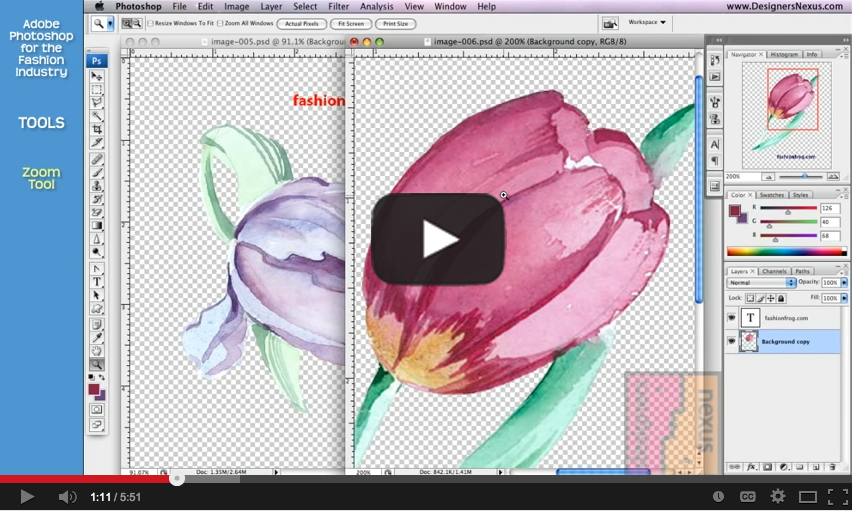Open the Filter menu
852x511 pixels.
pyautogui.click(x=338, y=7)
